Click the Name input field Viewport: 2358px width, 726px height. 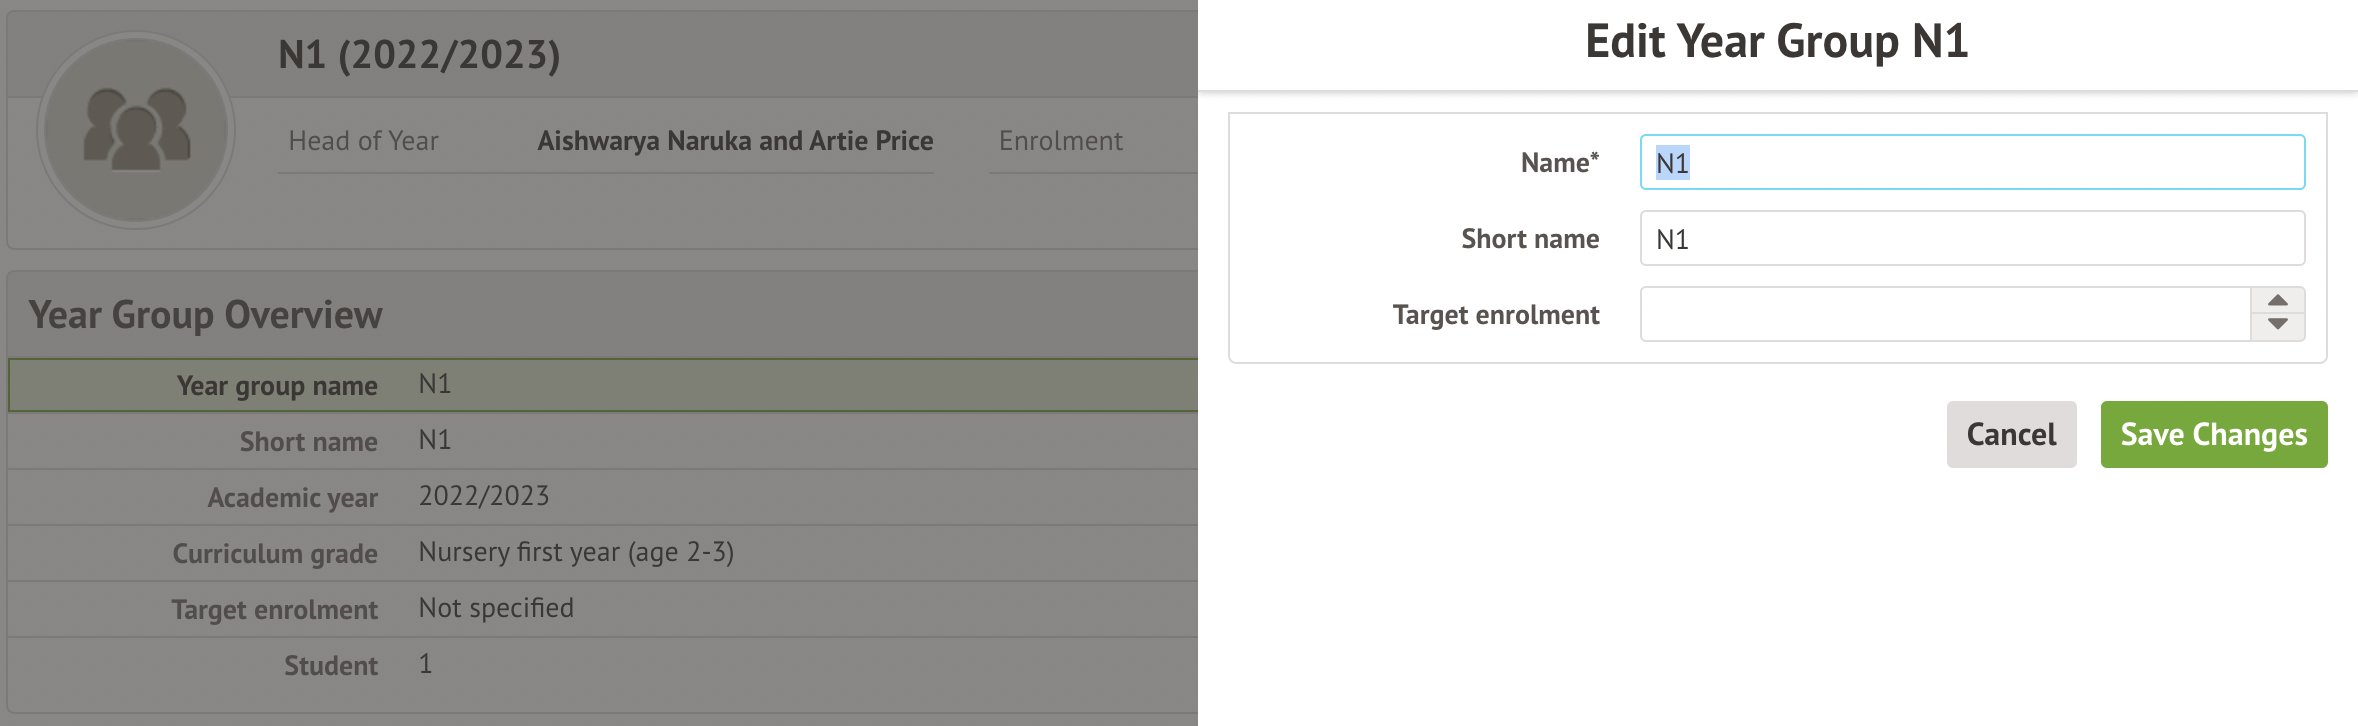click(1971, 163)
